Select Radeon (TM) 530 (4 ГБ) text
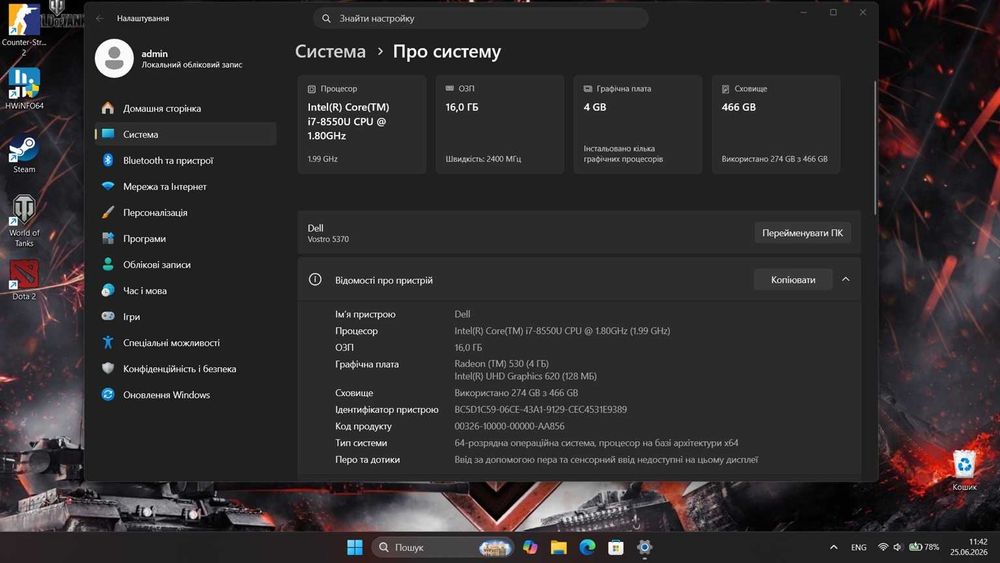This screenshot has width=1000, height=563. [x=501, y=363]
